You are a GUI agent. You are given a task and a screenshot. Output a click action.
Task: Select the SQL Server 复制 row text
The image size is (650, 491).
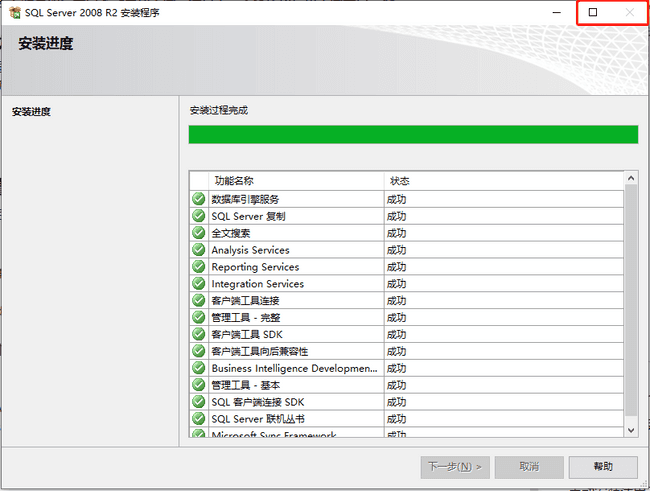pos(248,216)
